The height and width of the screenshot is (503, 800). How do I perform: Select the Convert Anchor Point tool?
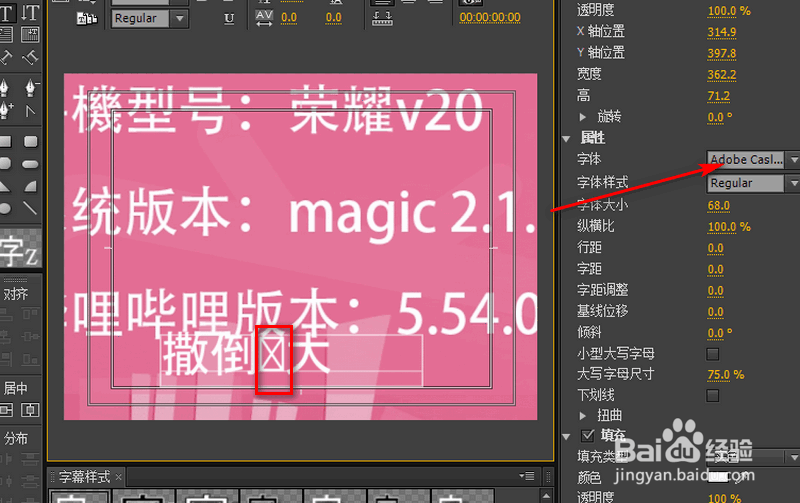pos(31,111)
